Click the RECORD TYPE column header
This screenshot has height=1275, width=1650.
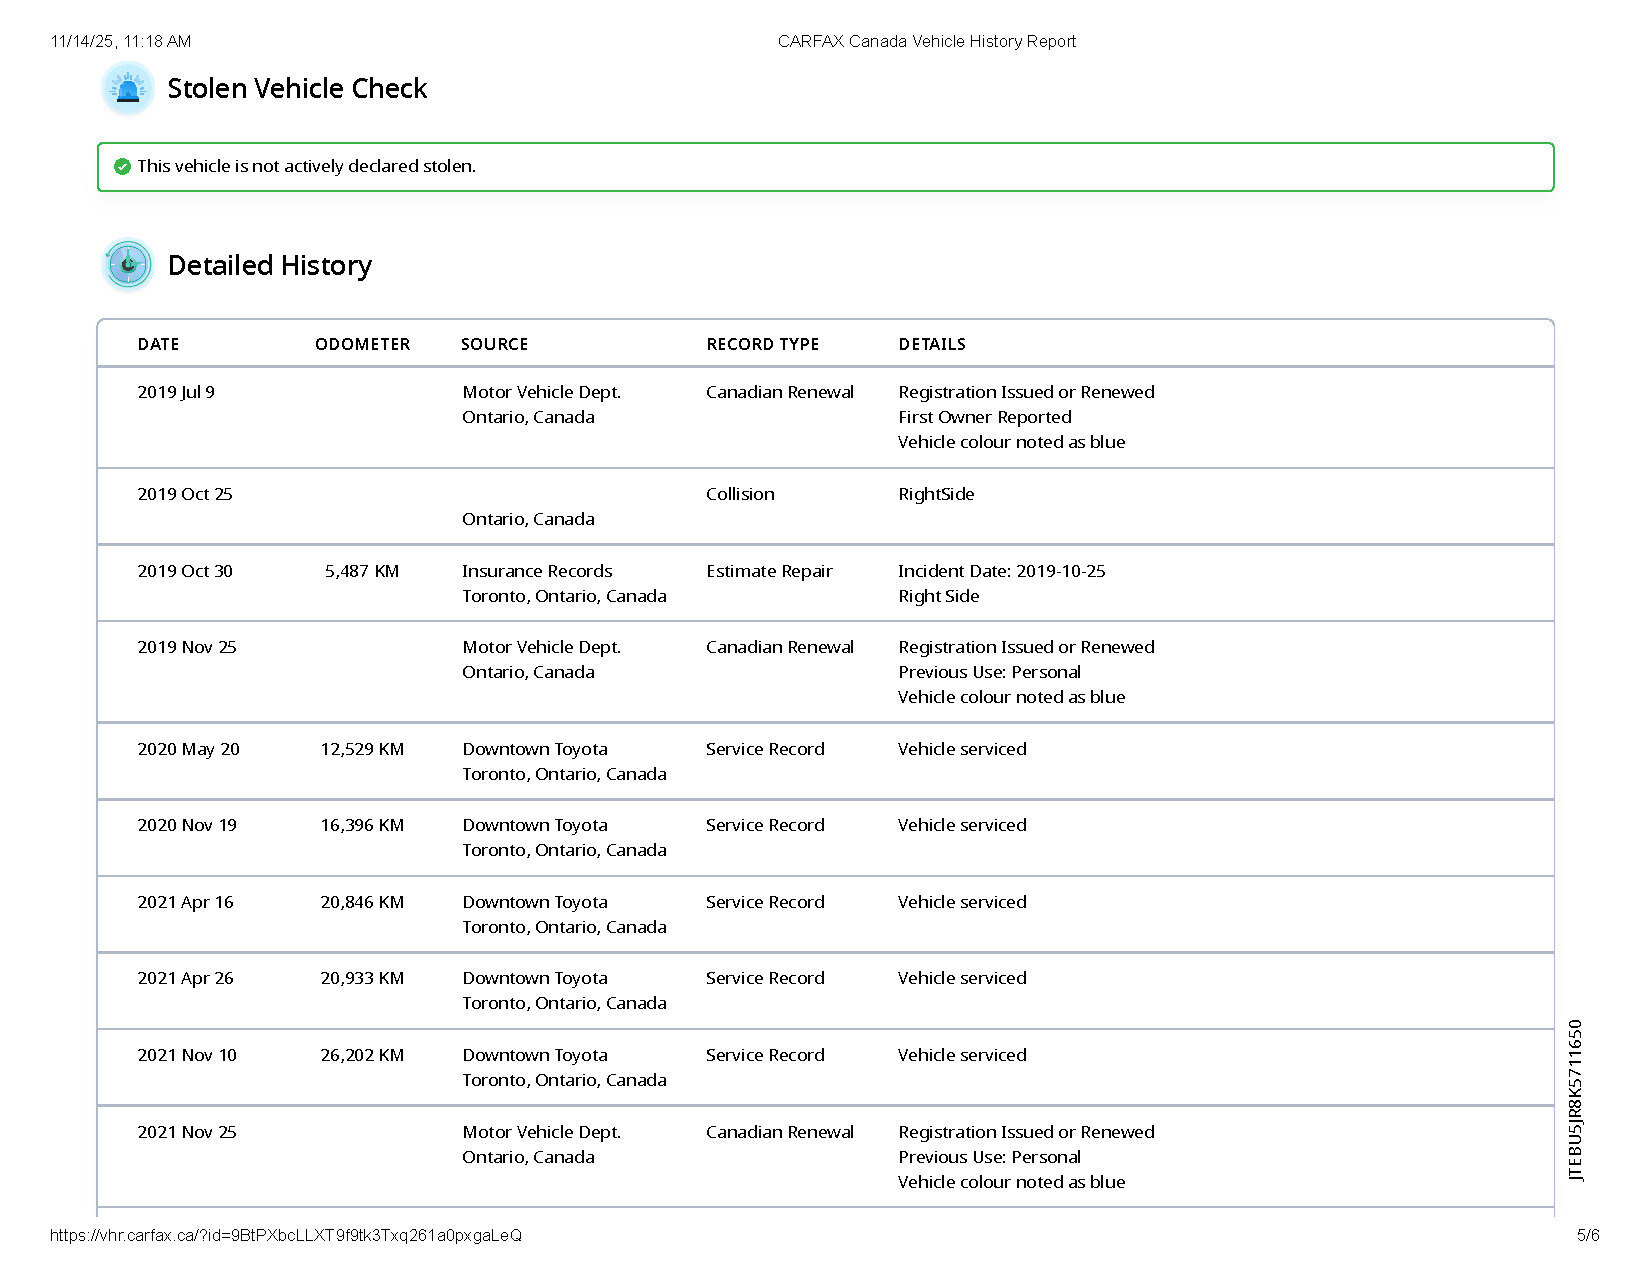click(x=762, y=344)
